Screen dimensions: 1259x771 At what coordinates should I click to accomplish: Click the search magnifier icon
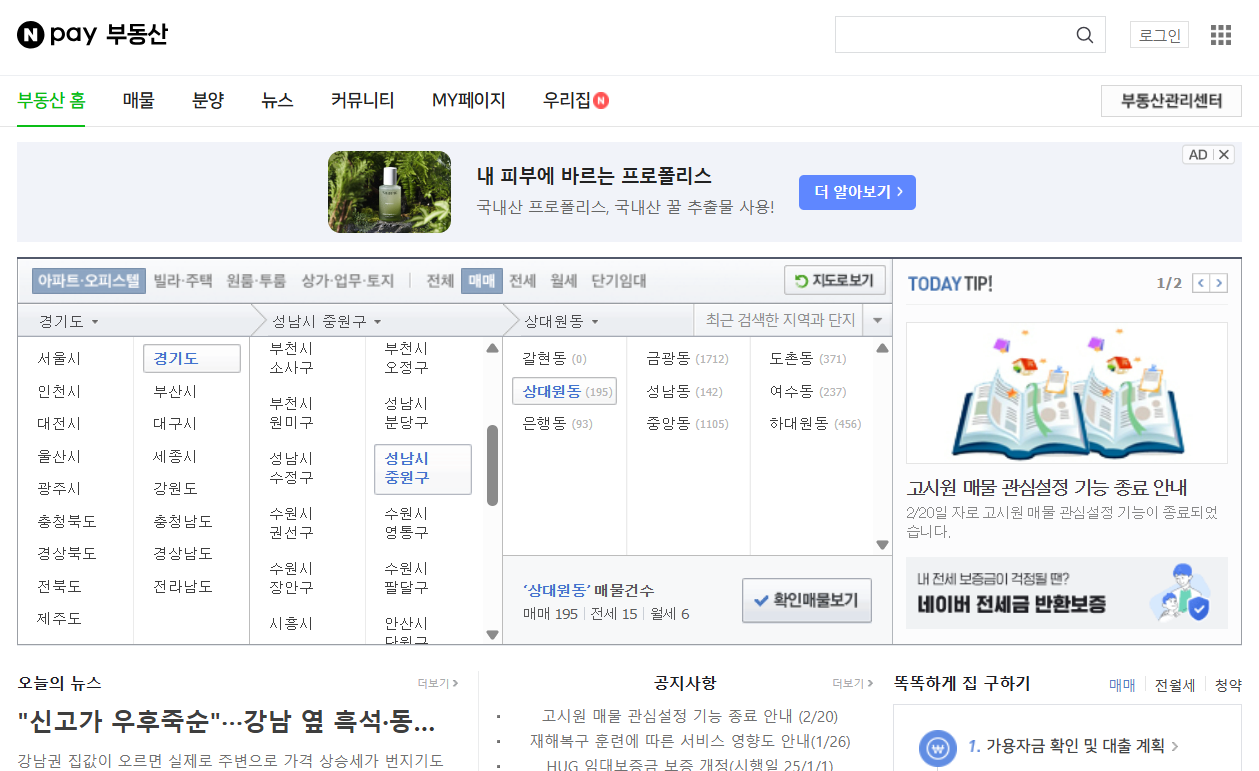(x=1085, y=35)
